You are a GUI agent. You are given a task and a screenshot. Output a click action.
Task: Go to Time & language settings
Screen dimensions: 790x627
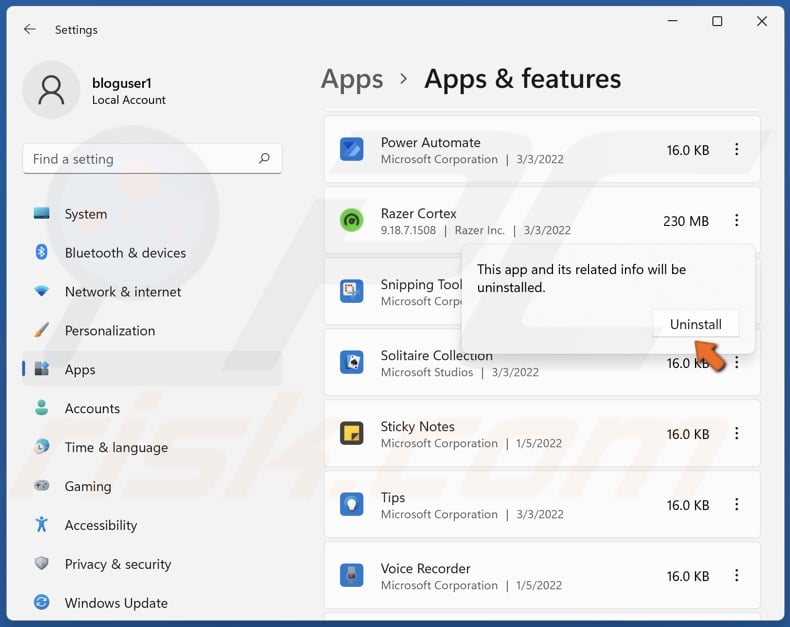[x=152, y=447]
